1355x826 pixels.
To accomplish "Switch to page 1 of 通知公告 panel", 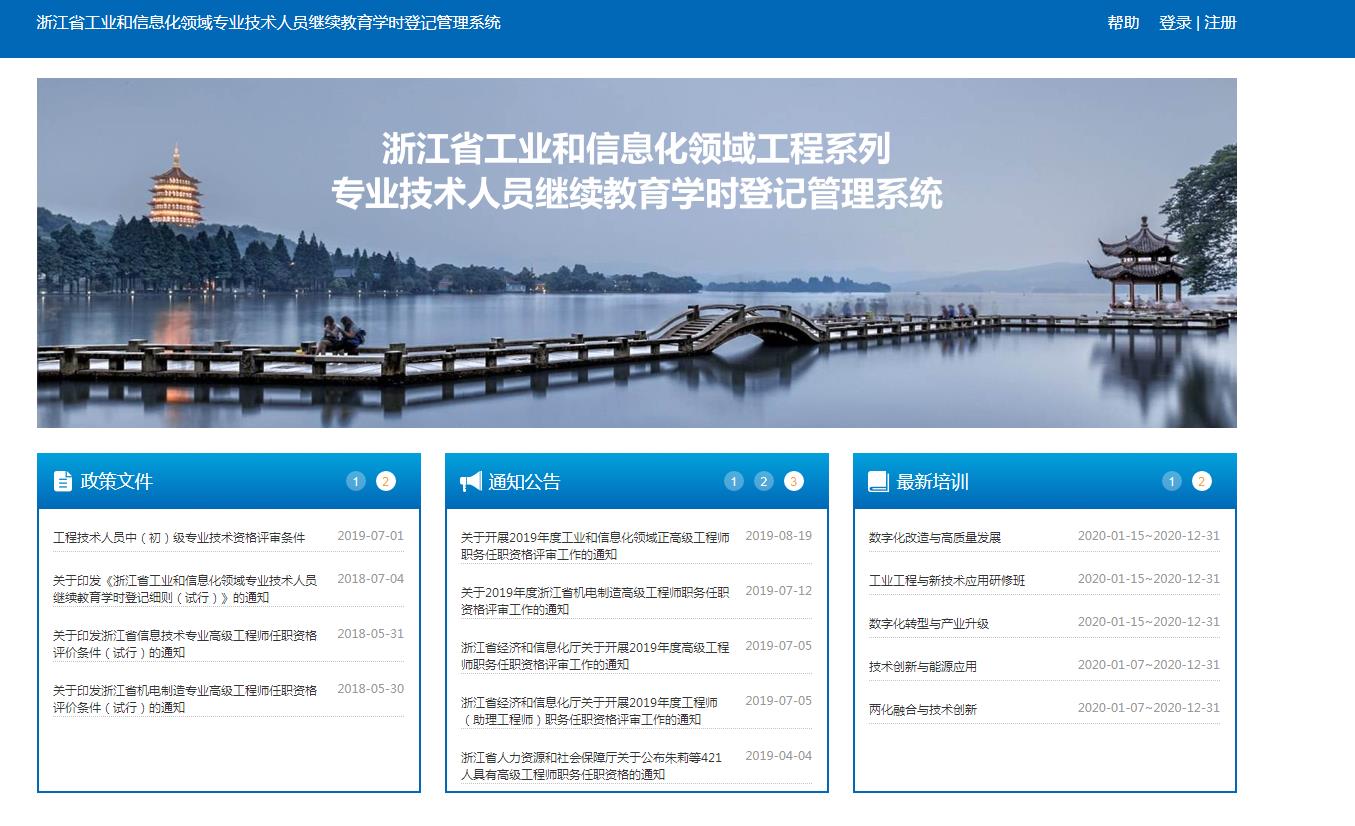I will click(734, 482).
